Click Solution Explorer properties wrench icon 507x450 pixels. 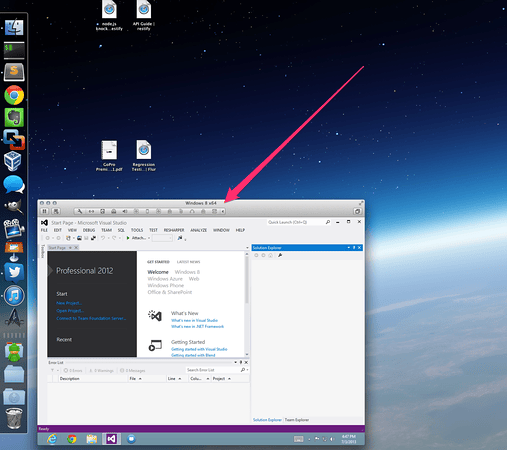coord(280,255)
